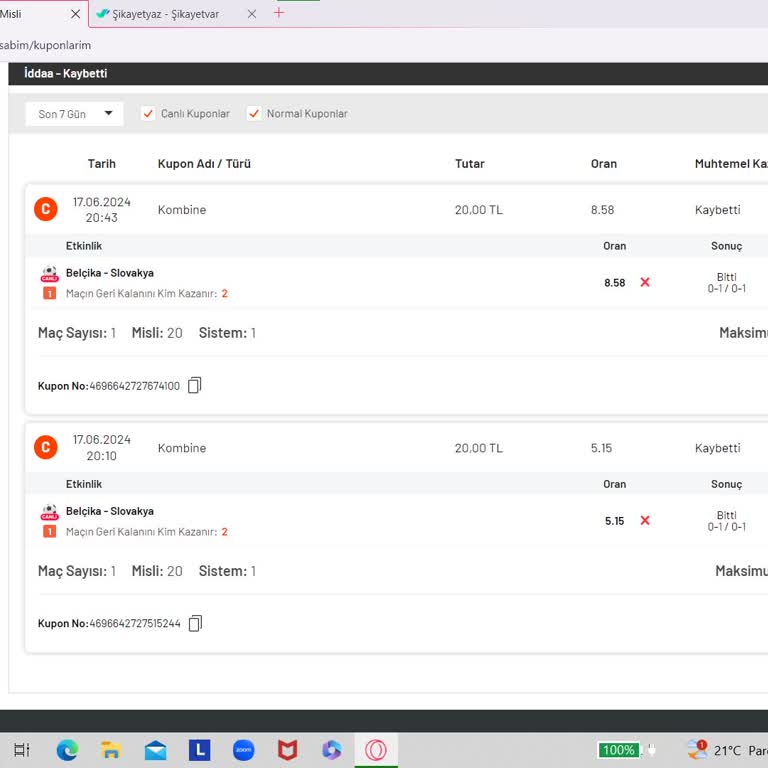Click the orange C icon on 20:43 coupon

[46, 209]
